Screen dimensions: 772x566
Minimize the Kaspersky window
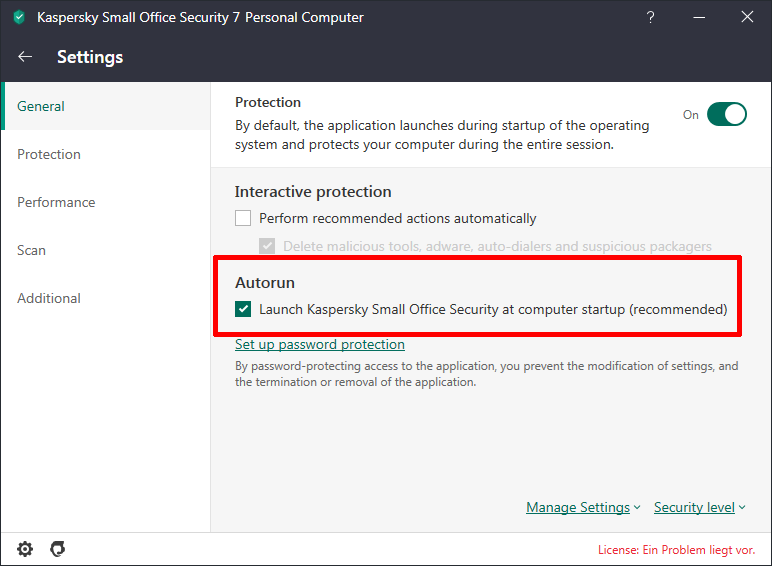(x=699, y=17)
